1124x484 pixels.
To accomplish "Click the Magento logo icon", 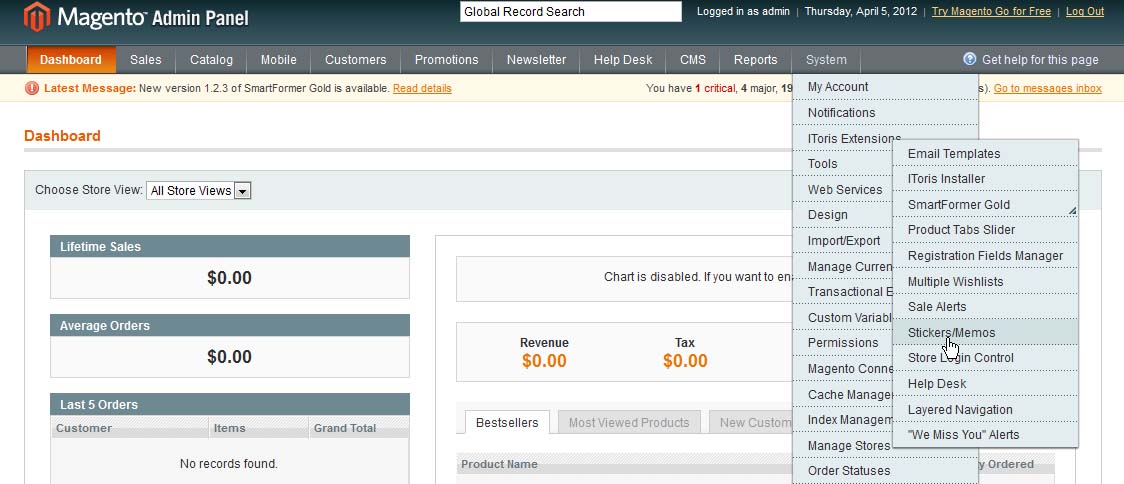I will tap(37, 16).
